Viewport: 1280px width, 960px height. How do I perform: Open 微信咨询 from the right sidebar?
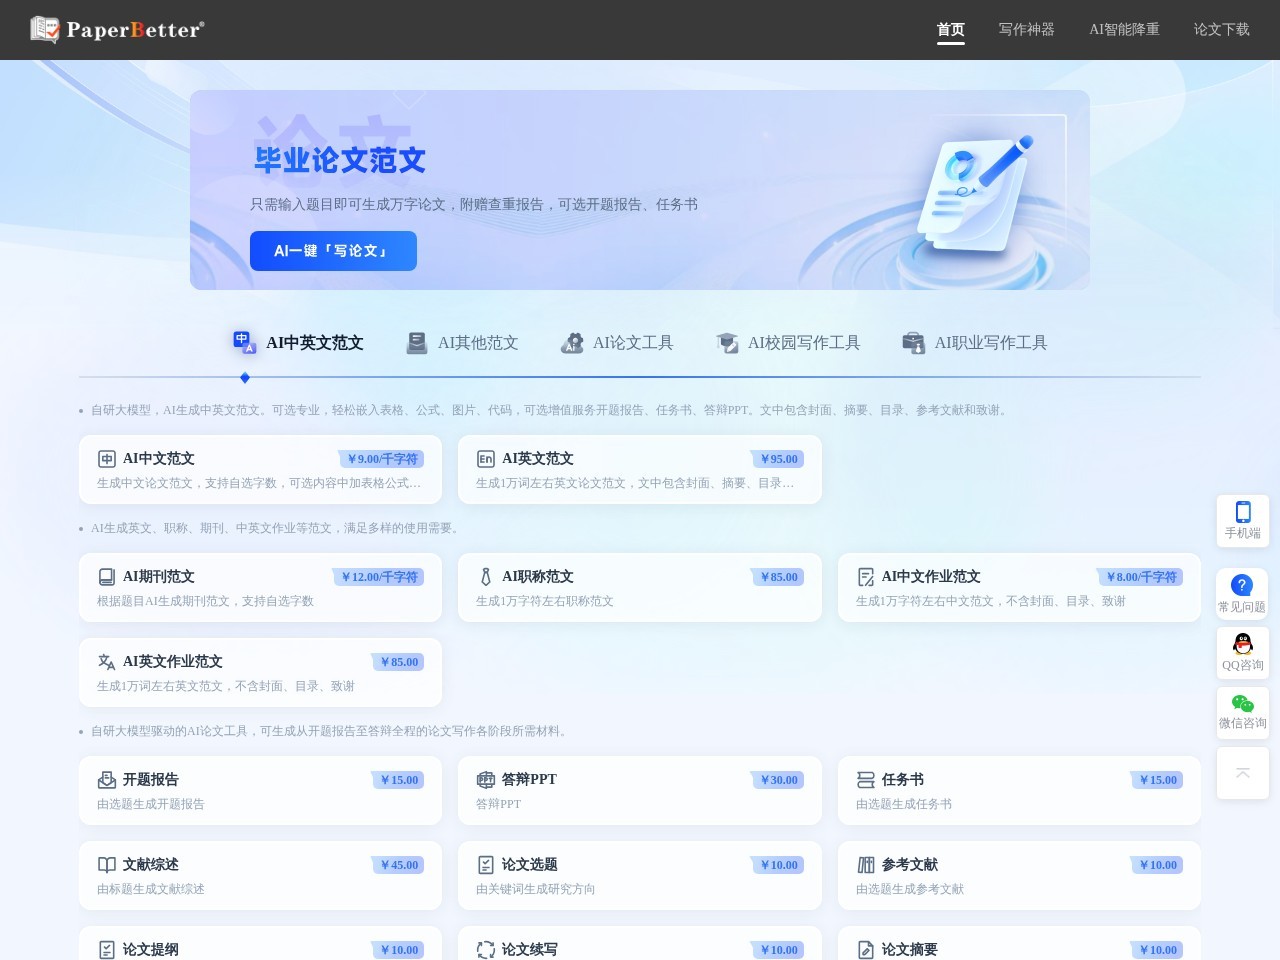pyautogui.click(x=1242, y=713)
